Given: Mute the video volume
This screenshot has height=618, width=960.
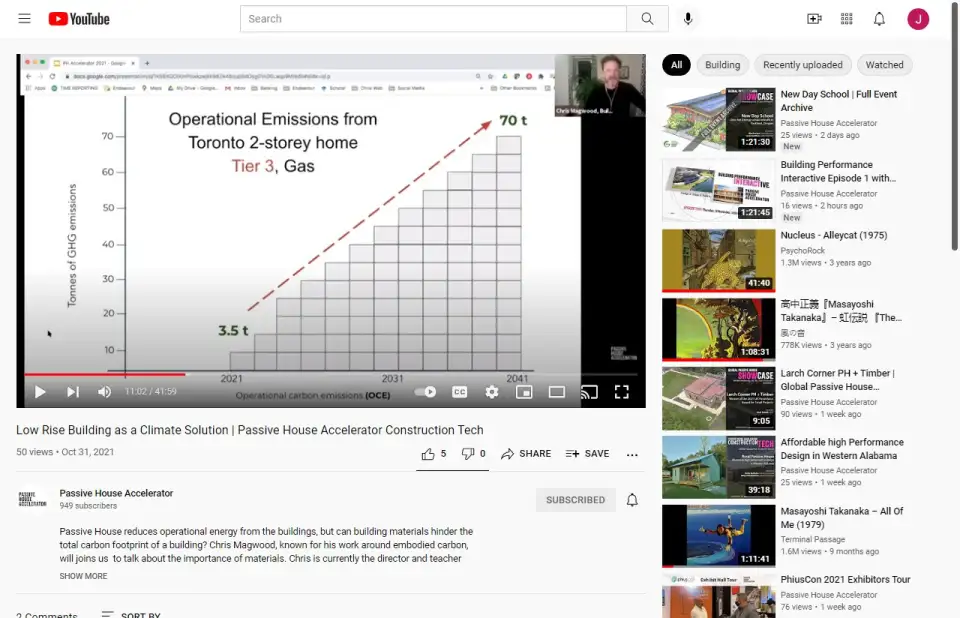Looking at the screenshot, I should [x=104, y=392].
